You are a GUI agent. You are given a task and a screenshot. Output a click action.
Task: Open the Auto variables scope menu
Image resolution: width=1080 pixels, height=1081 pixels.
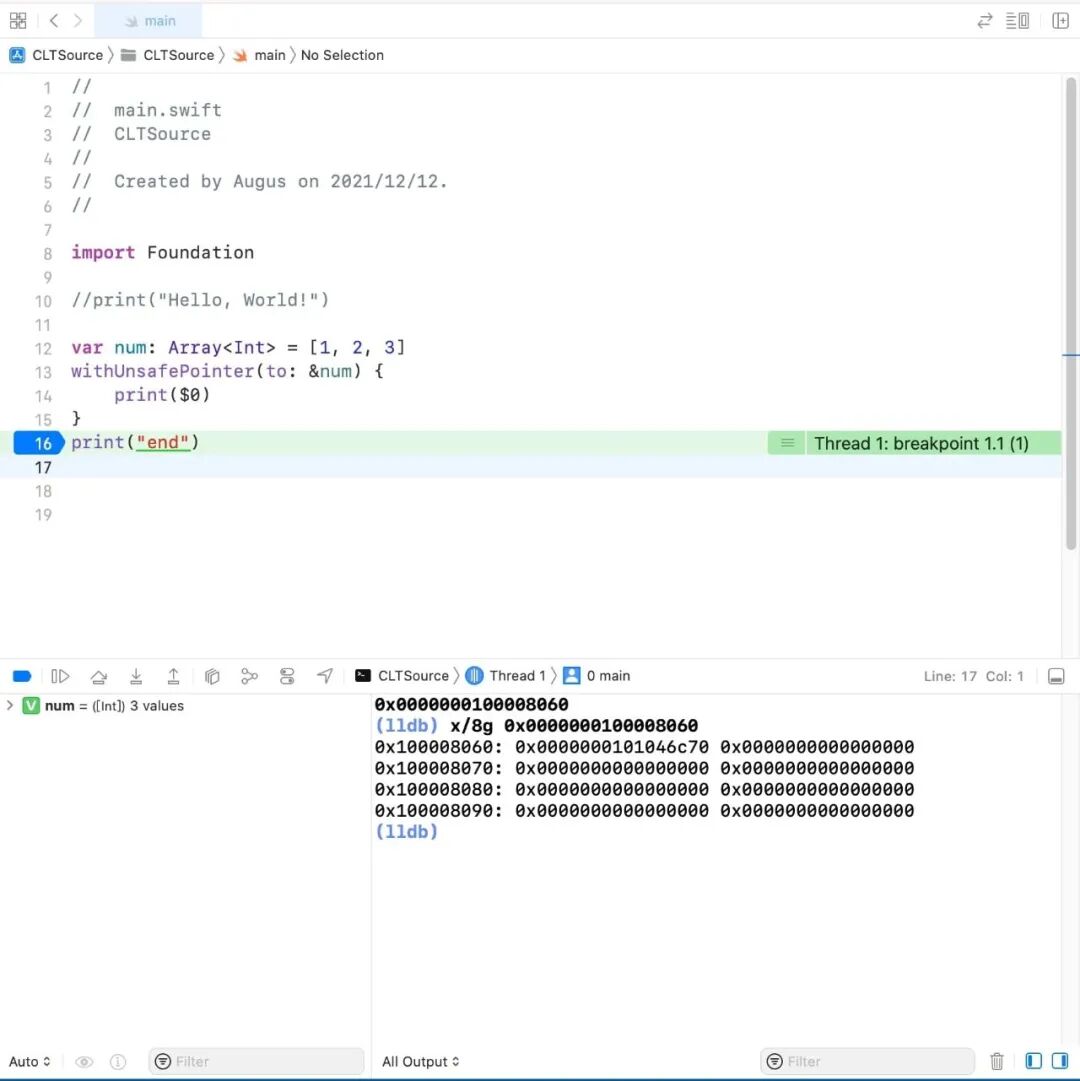click(x=30, y=1062)
